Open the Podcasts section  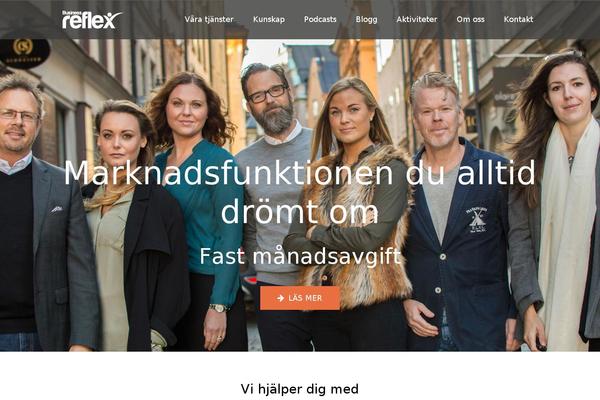pos(320,19)
